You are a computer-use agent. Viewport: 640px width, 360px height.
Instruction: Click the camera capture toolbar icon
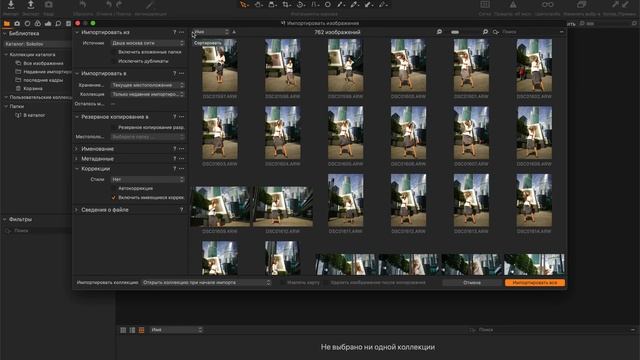coord(49,5)
